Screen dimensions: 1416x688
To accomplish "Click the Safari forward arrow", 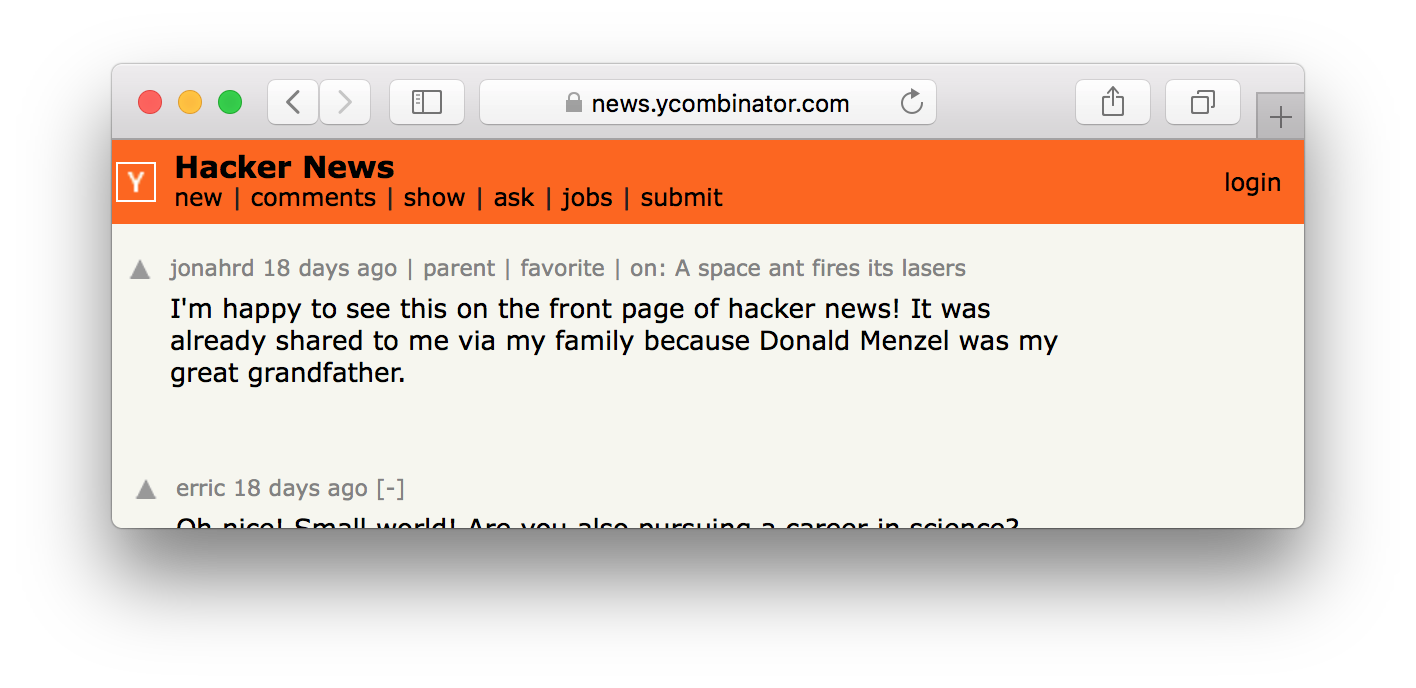I will [x=345, y=102].
